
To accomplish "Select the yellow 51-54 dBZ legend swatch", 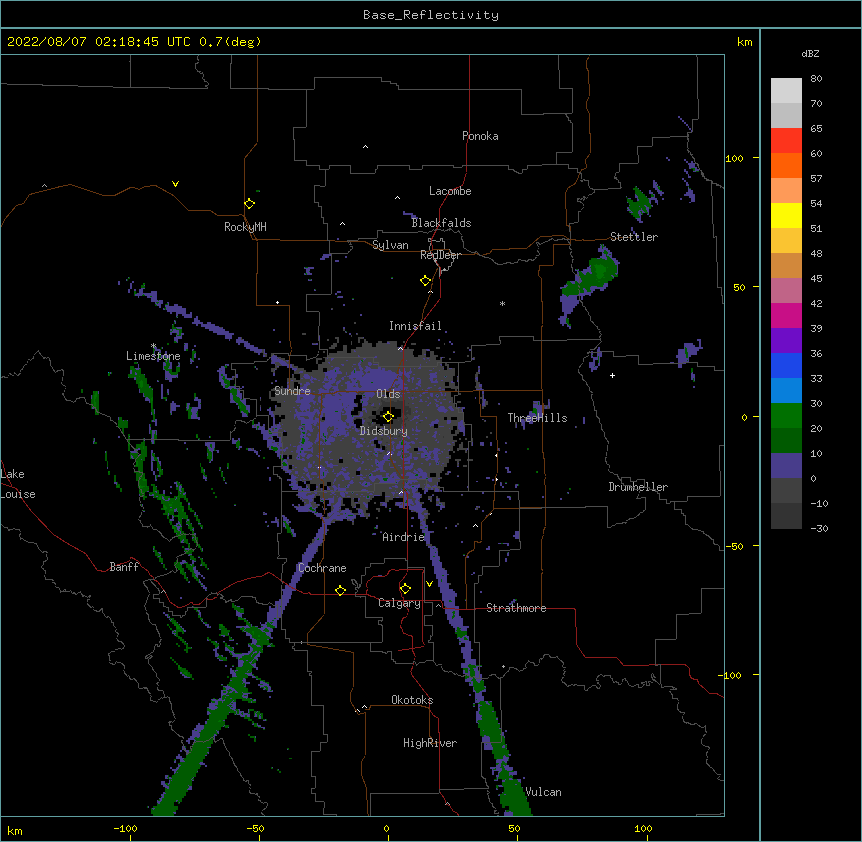I will click(786, 215).
